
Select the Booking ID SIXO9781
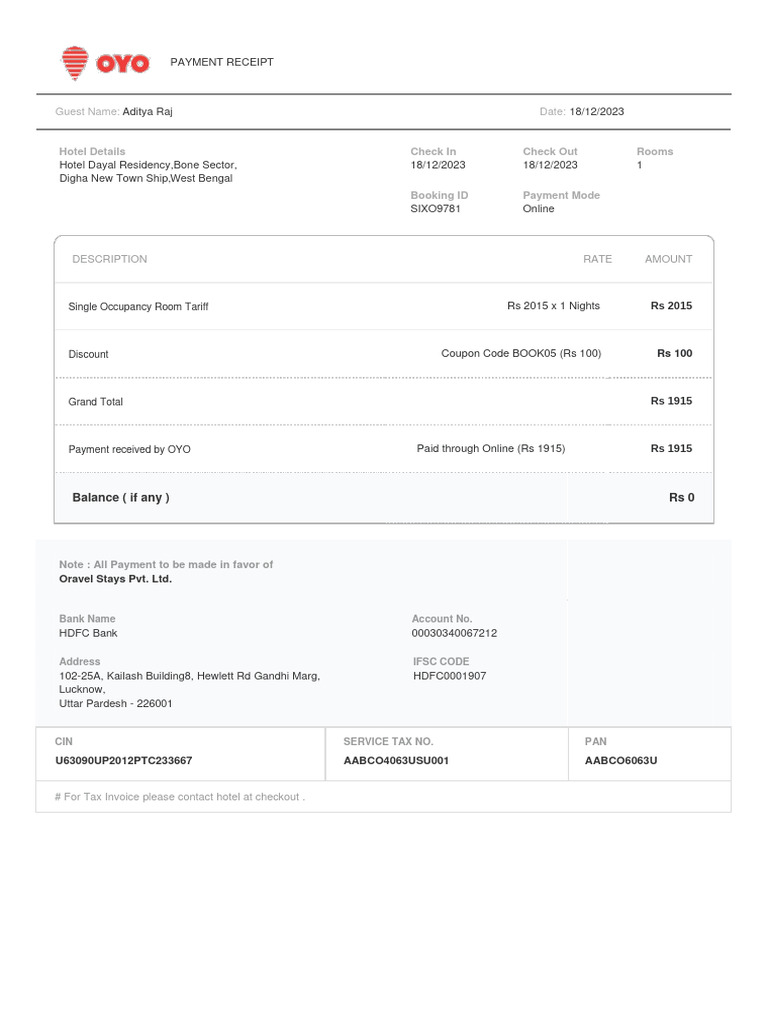point(436,209)
